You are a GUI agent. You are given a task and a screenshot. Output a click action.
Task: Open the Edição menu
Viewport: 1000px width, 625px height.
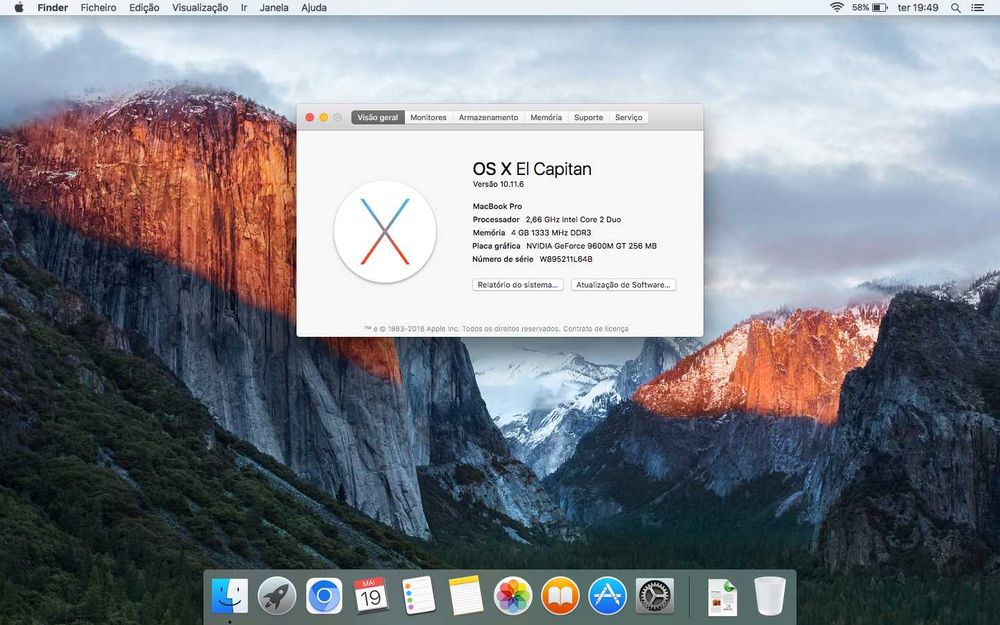click(144, 8)
